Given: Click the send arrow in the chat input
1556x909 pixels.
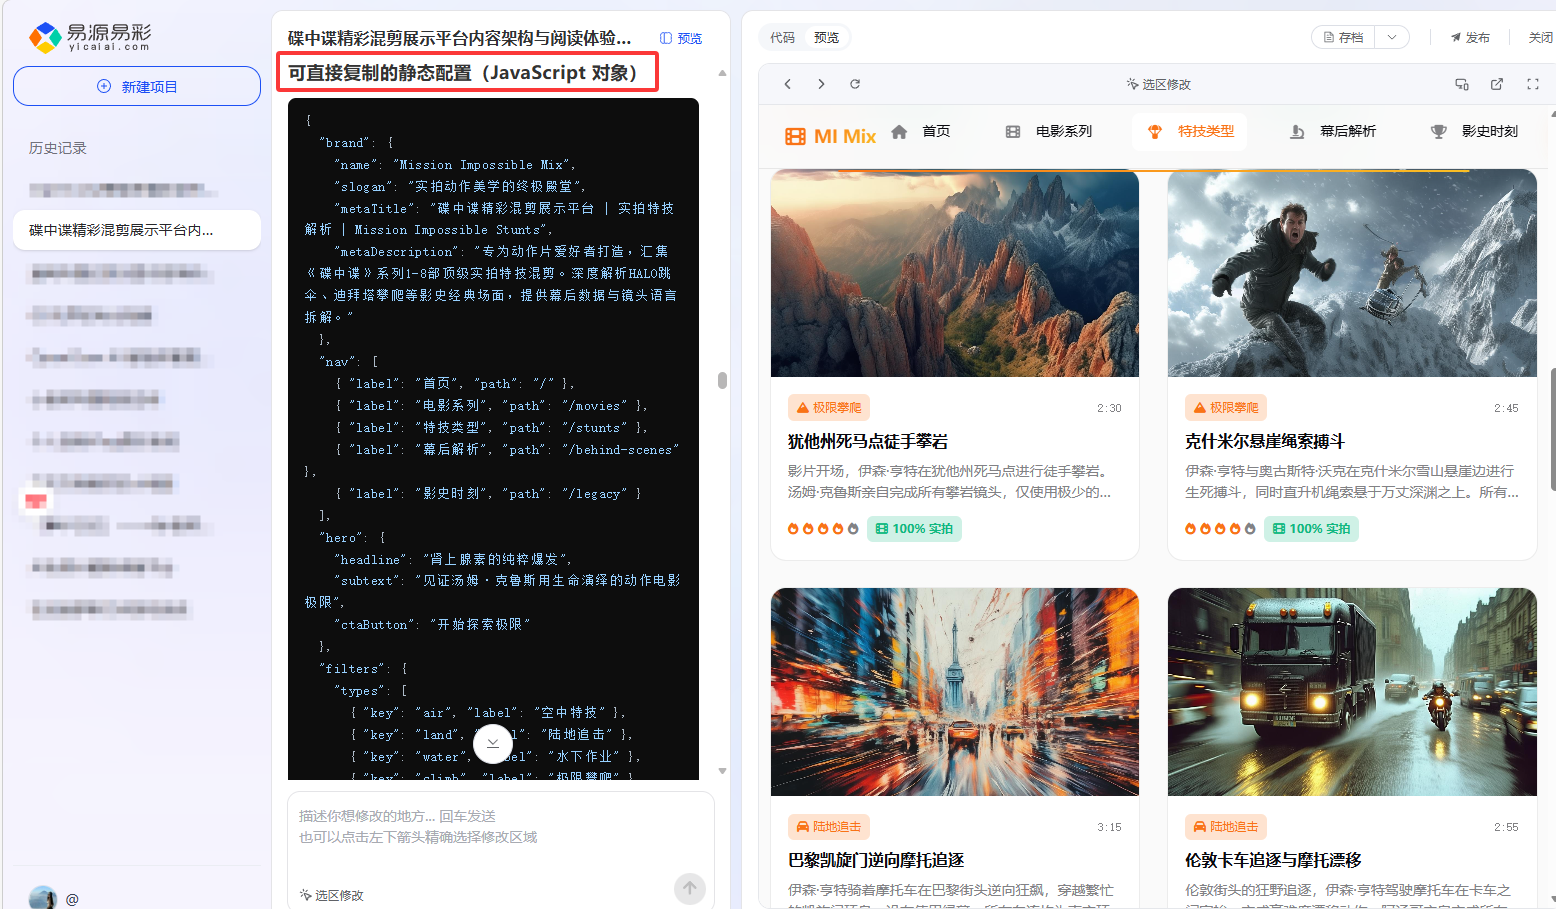Looking at the screenshot, I should 689,888.
